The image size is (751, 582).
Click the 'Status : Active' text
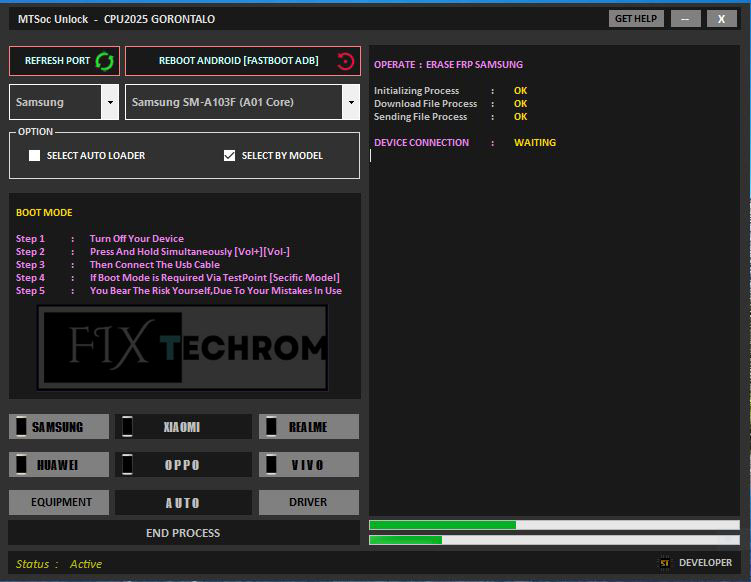tap(59, 564)
